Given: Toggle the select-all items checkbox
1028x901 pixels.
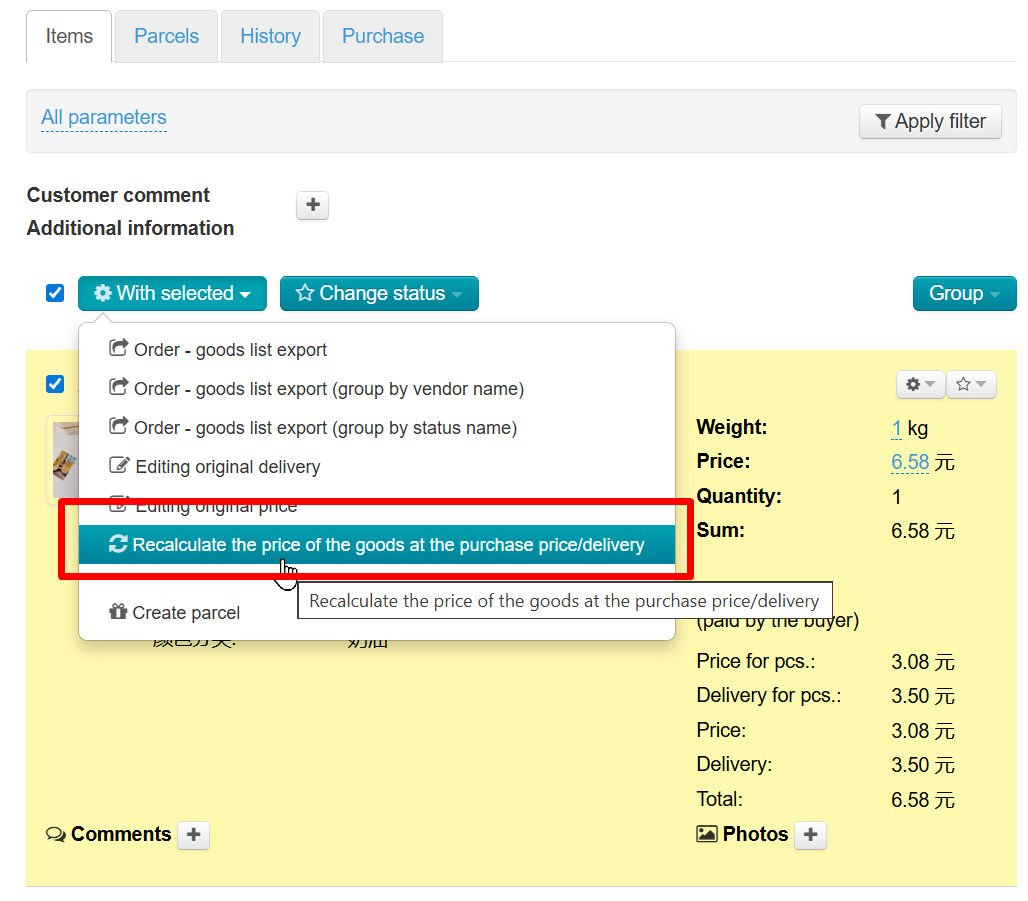Looking at the screenshot, I should [55, 293].
